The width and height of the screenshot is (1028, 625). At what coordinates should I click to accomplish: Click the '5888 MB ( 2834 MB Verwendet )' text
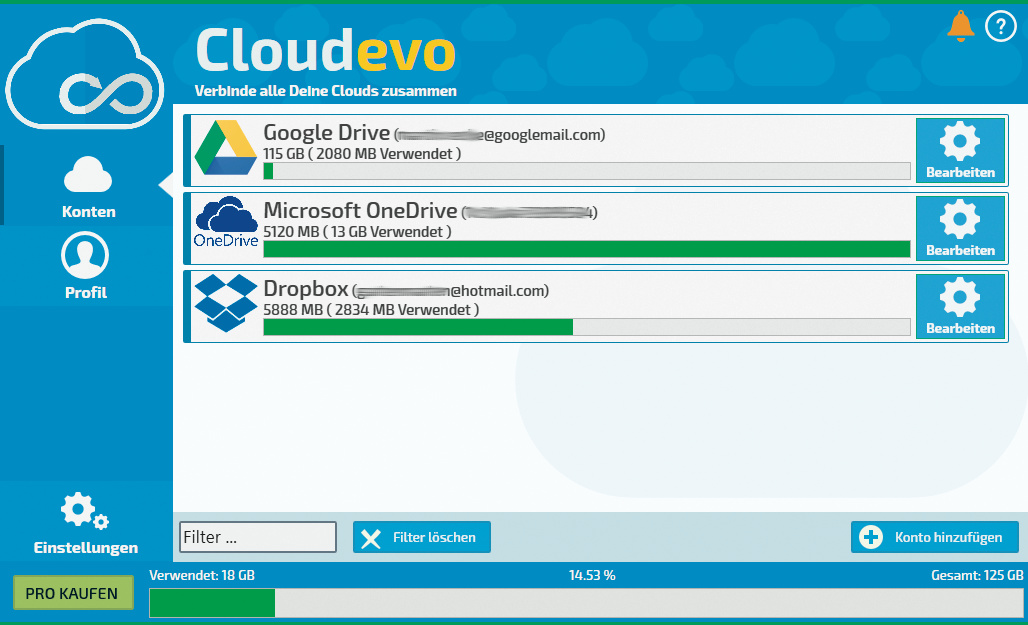(371, 310)
